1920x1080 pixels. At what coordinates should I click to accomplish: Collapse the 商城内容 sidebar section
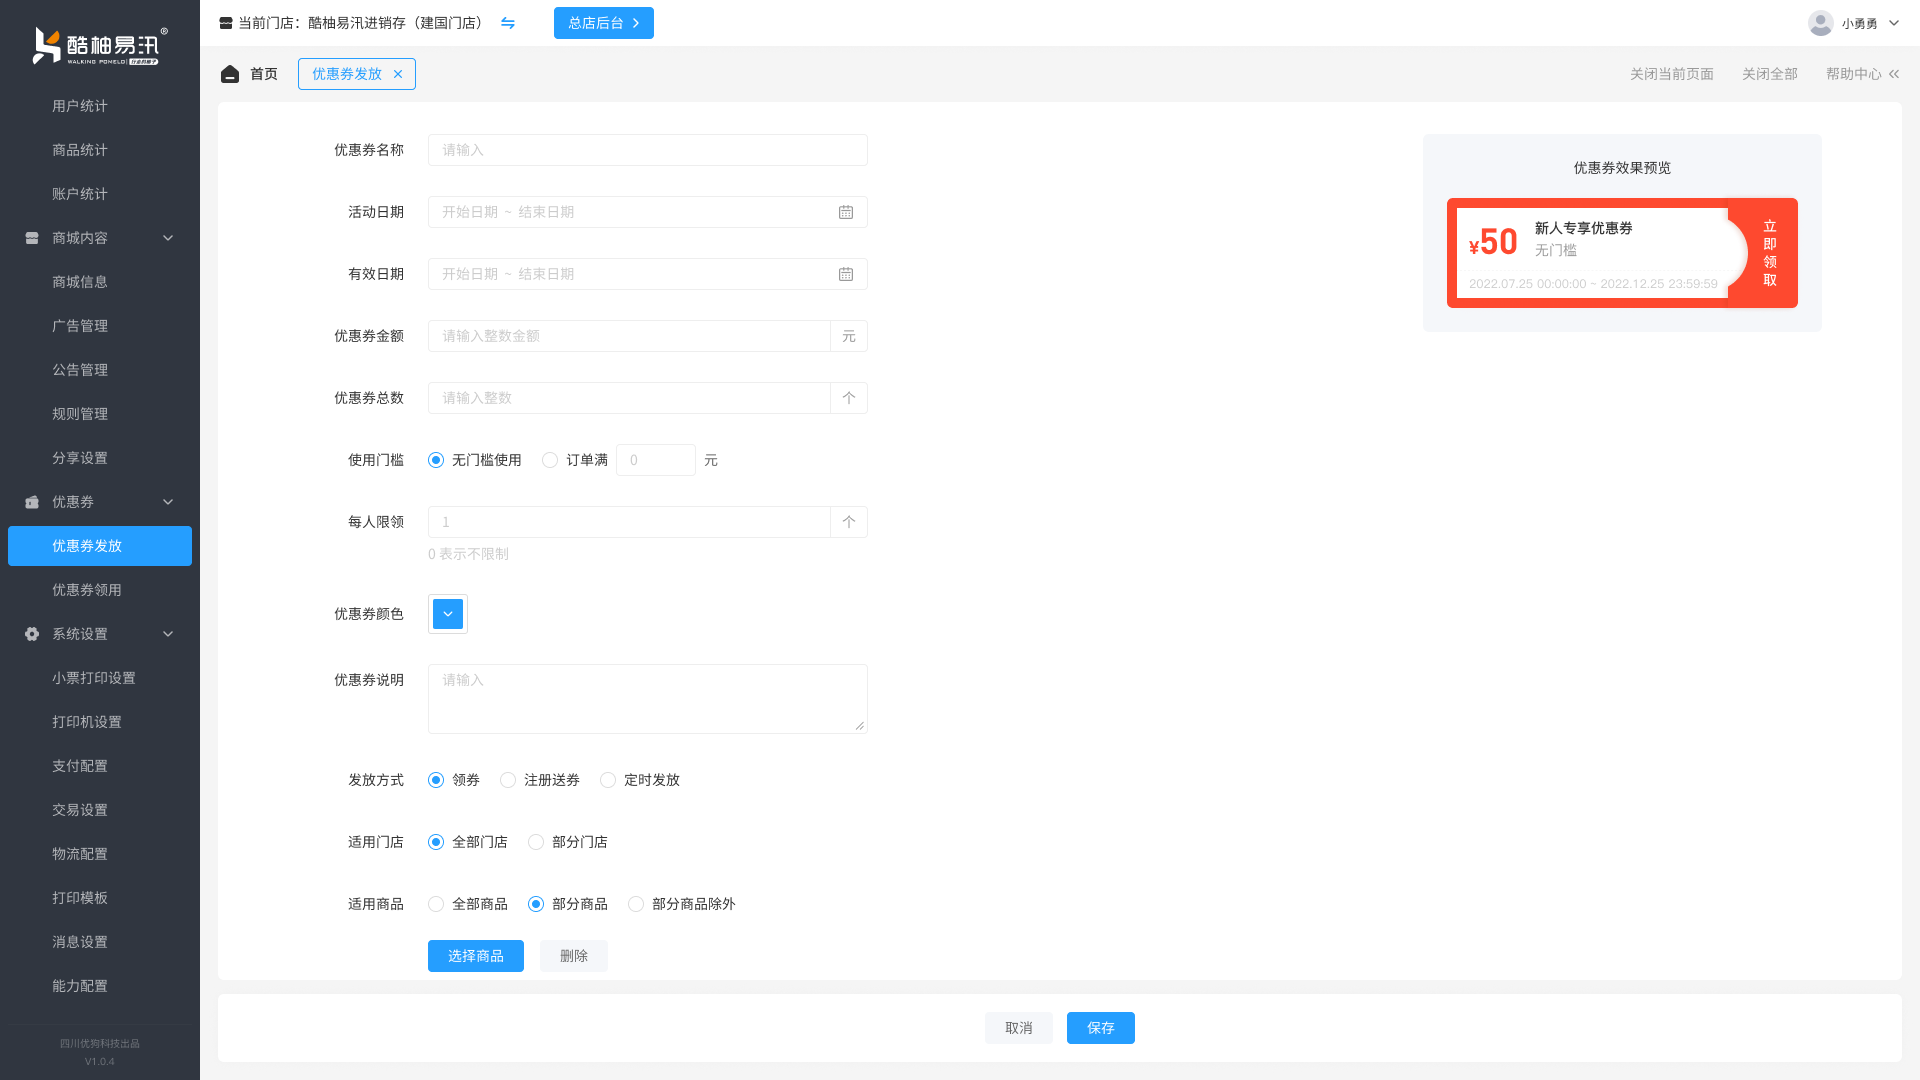click(x=168, y=238)
